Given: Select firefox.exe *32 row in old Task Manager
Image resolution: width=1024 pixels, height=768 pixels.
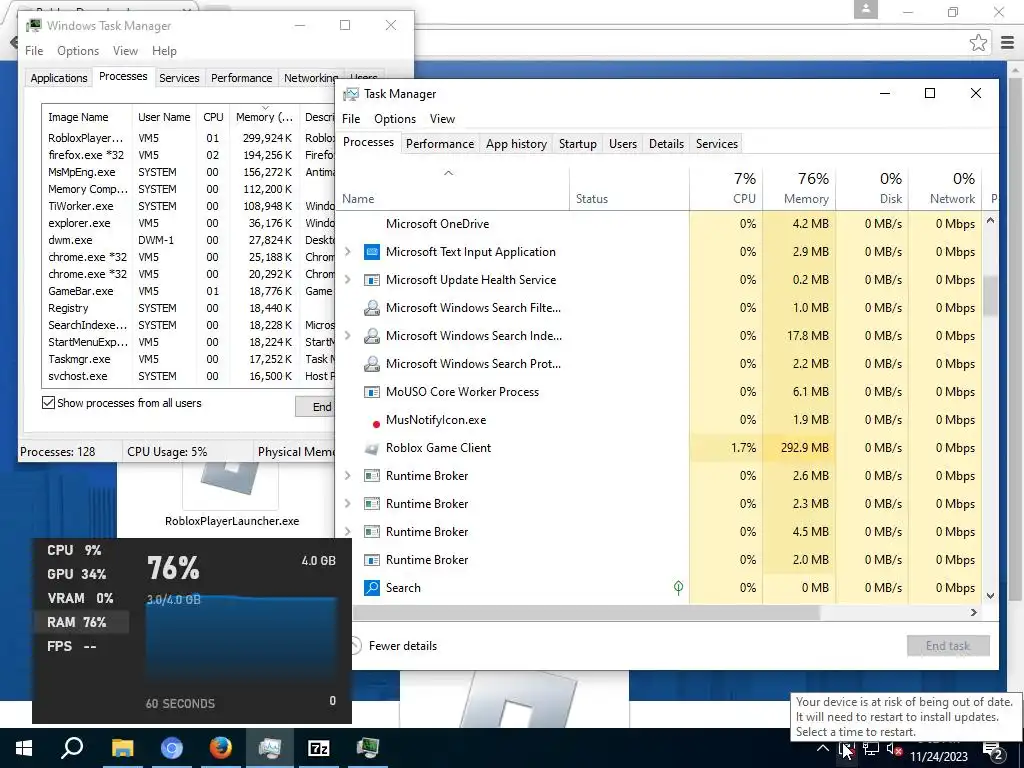Looking at the screenshot, I should (x=187, y=155).
